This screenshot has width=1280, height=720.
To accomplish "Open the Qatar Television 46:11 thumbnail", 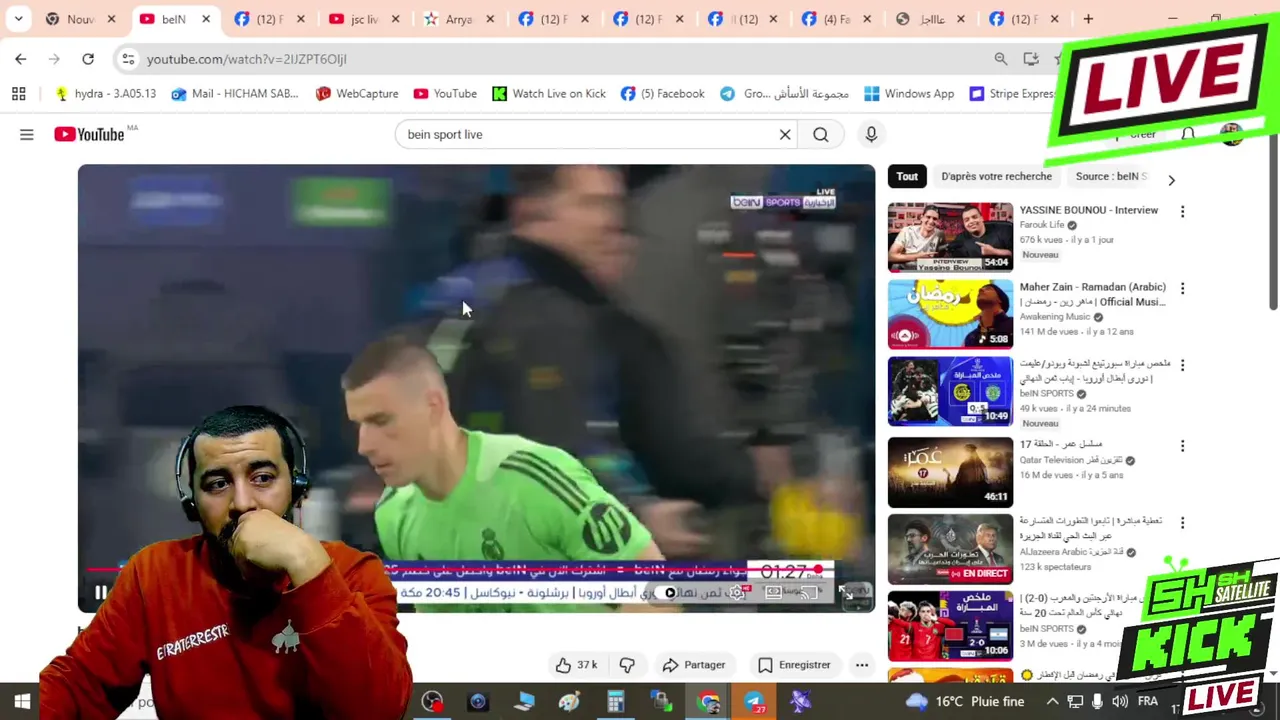I will [x=950, y=472].
